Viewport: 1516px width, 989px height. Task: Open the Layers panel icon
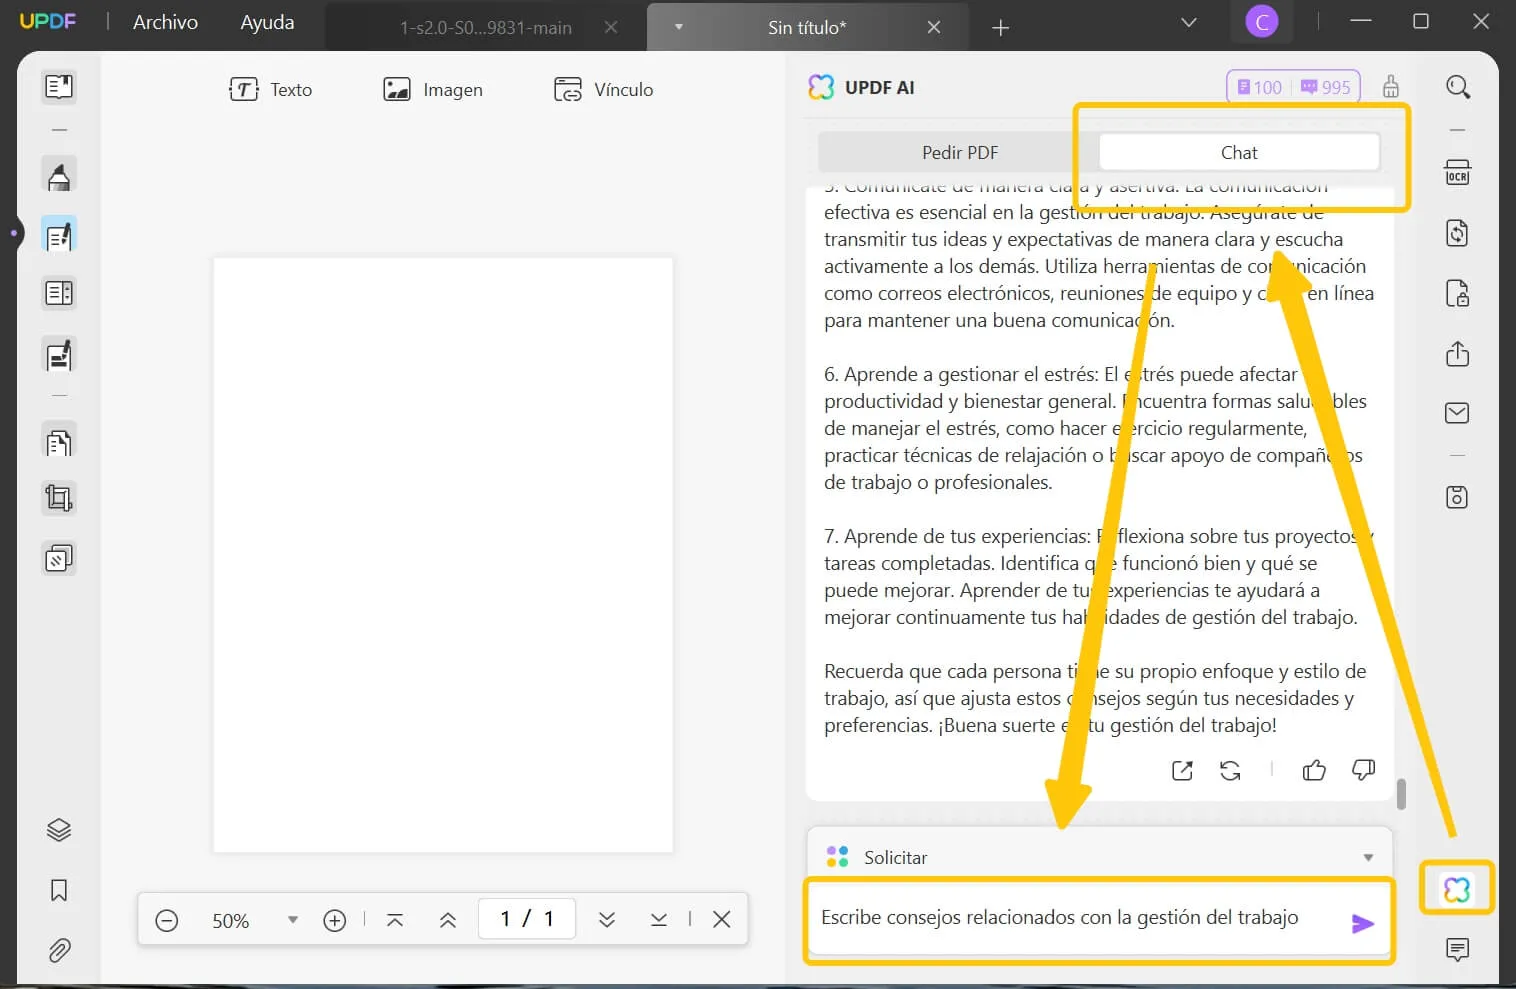(x=59, y=830)
